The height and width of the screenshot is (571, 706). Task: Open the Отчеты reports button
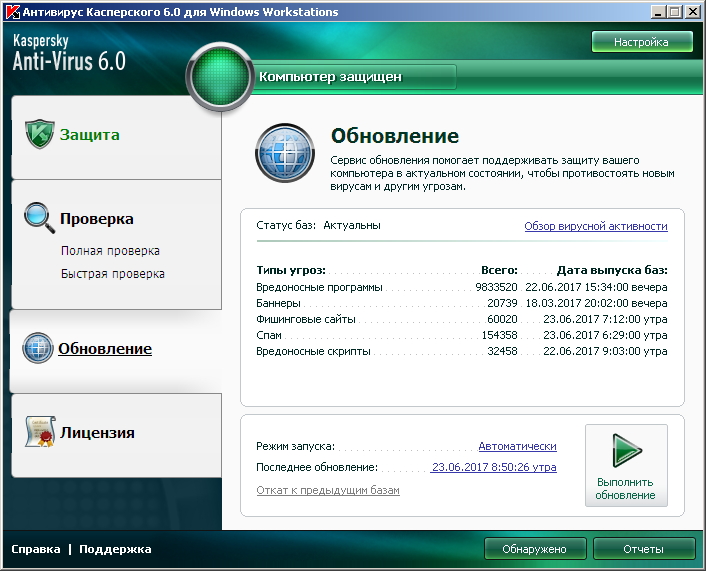click(x=643, y=549)
